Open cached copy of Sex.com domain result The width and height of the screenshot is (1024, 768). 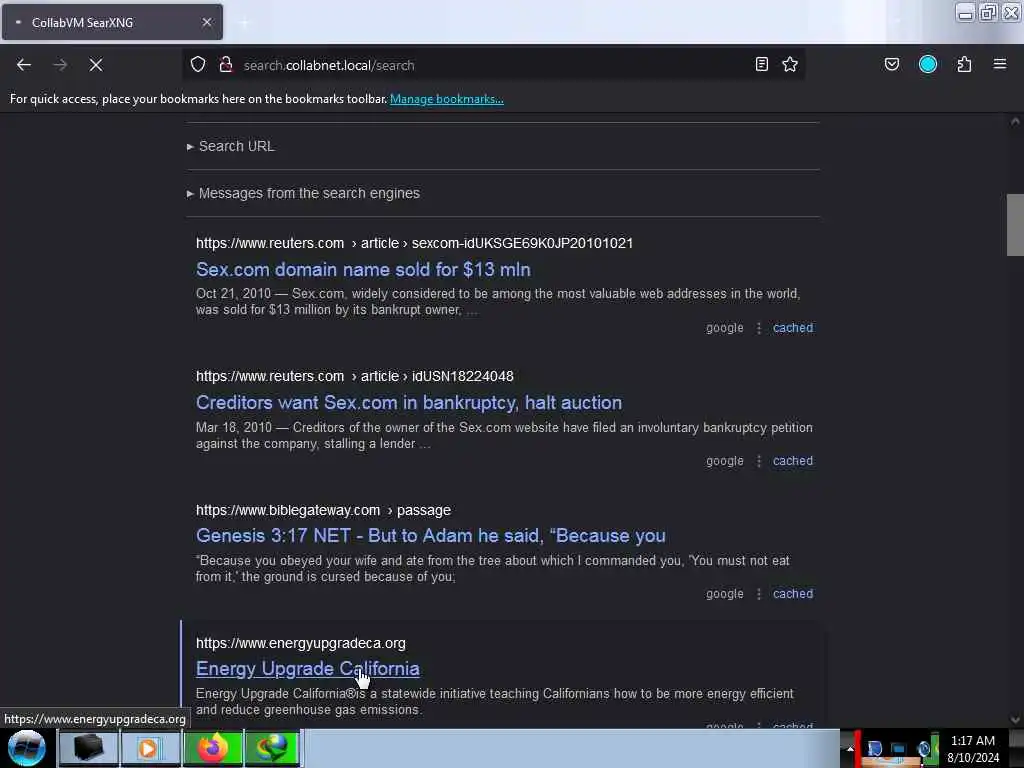(793, 328)
